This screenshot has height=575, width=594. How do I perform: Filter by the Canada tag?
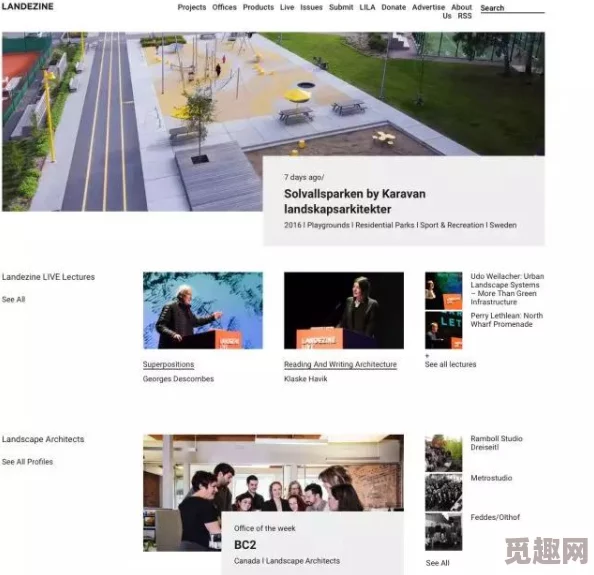[247, 561]
